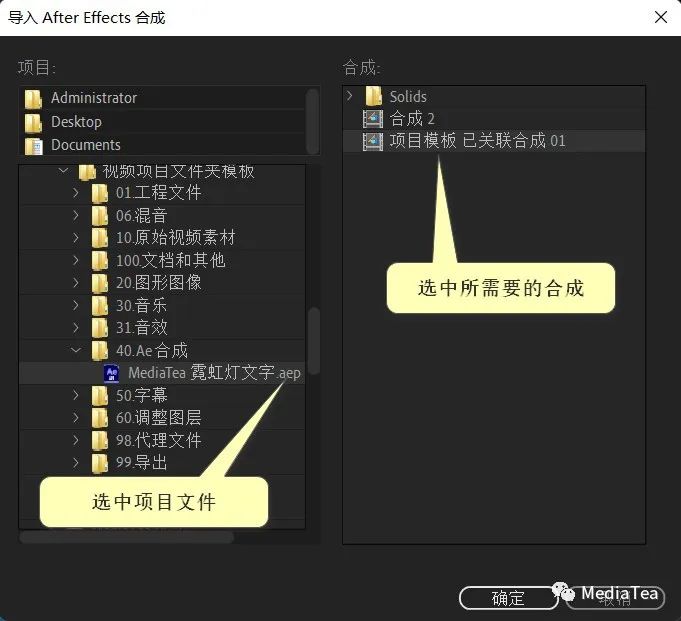Click the 项目模板 已关联合成 01 composition icon

pyautogui.click(x=373, y=141)
